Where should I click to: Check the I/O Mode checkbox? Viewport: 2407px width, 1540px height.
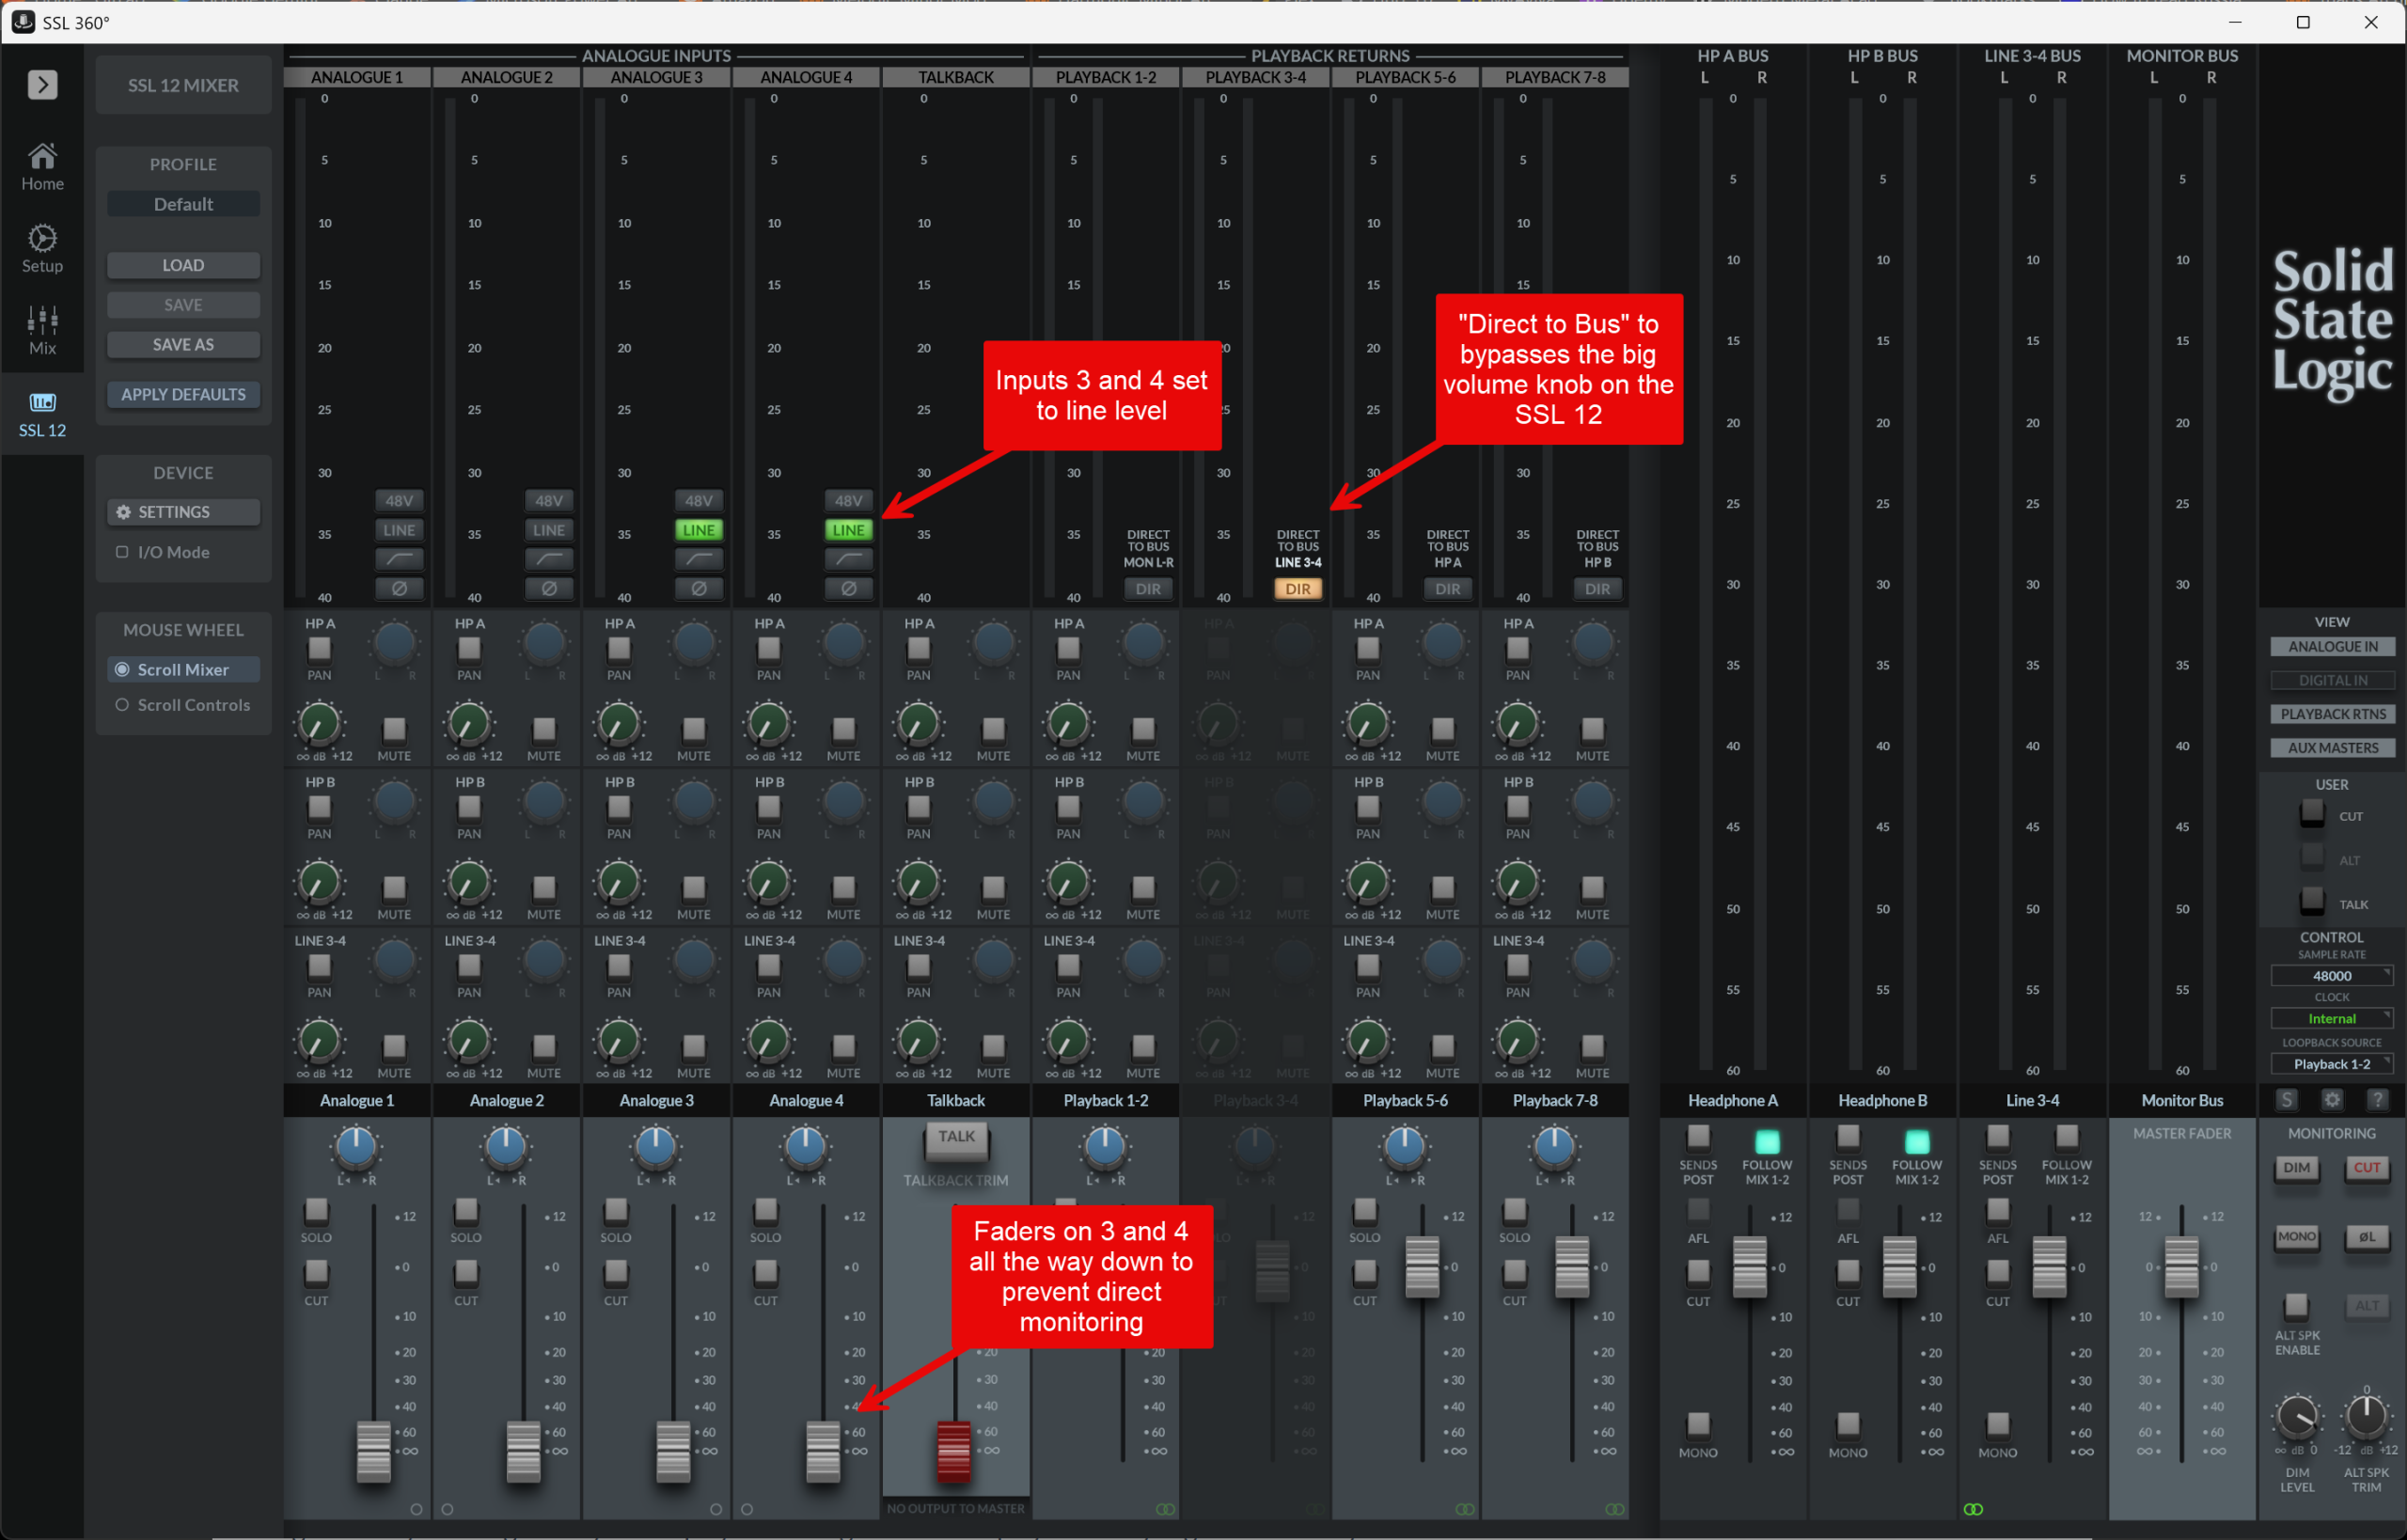(x=122, y=552)
